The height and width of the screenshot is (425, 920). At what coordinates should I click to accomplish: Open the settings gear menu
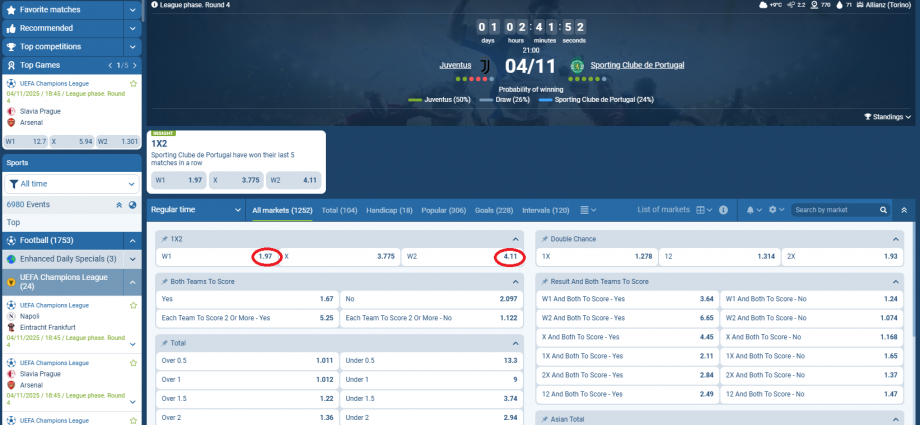point(772,210)
